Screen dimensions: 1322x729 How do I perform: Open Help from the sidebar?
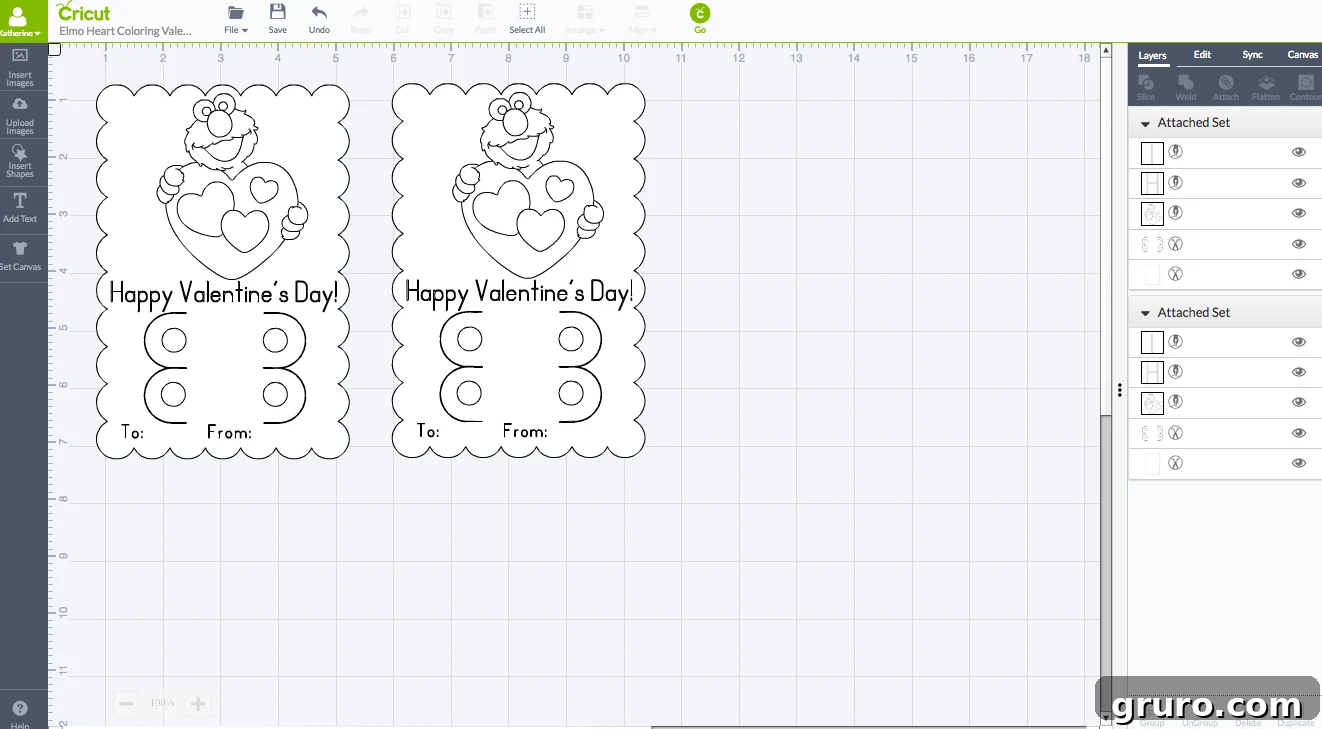pos(20,714)
